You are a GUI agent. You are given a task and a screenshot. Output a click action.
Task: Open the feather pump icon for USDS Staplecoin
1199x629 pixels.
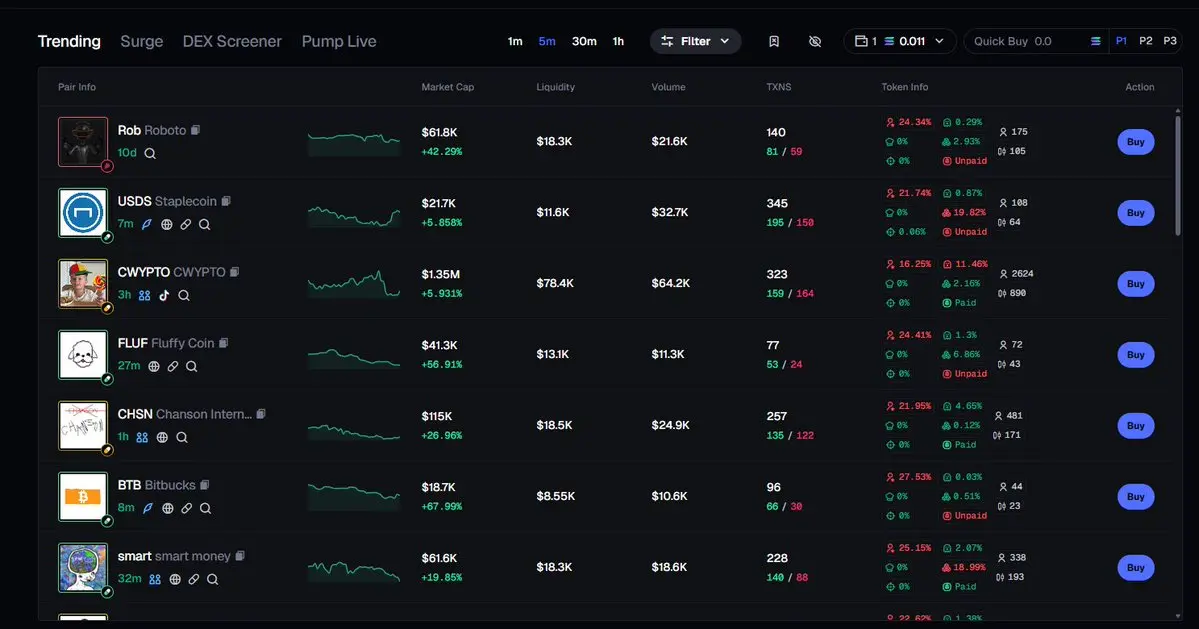tap(147, 225)
